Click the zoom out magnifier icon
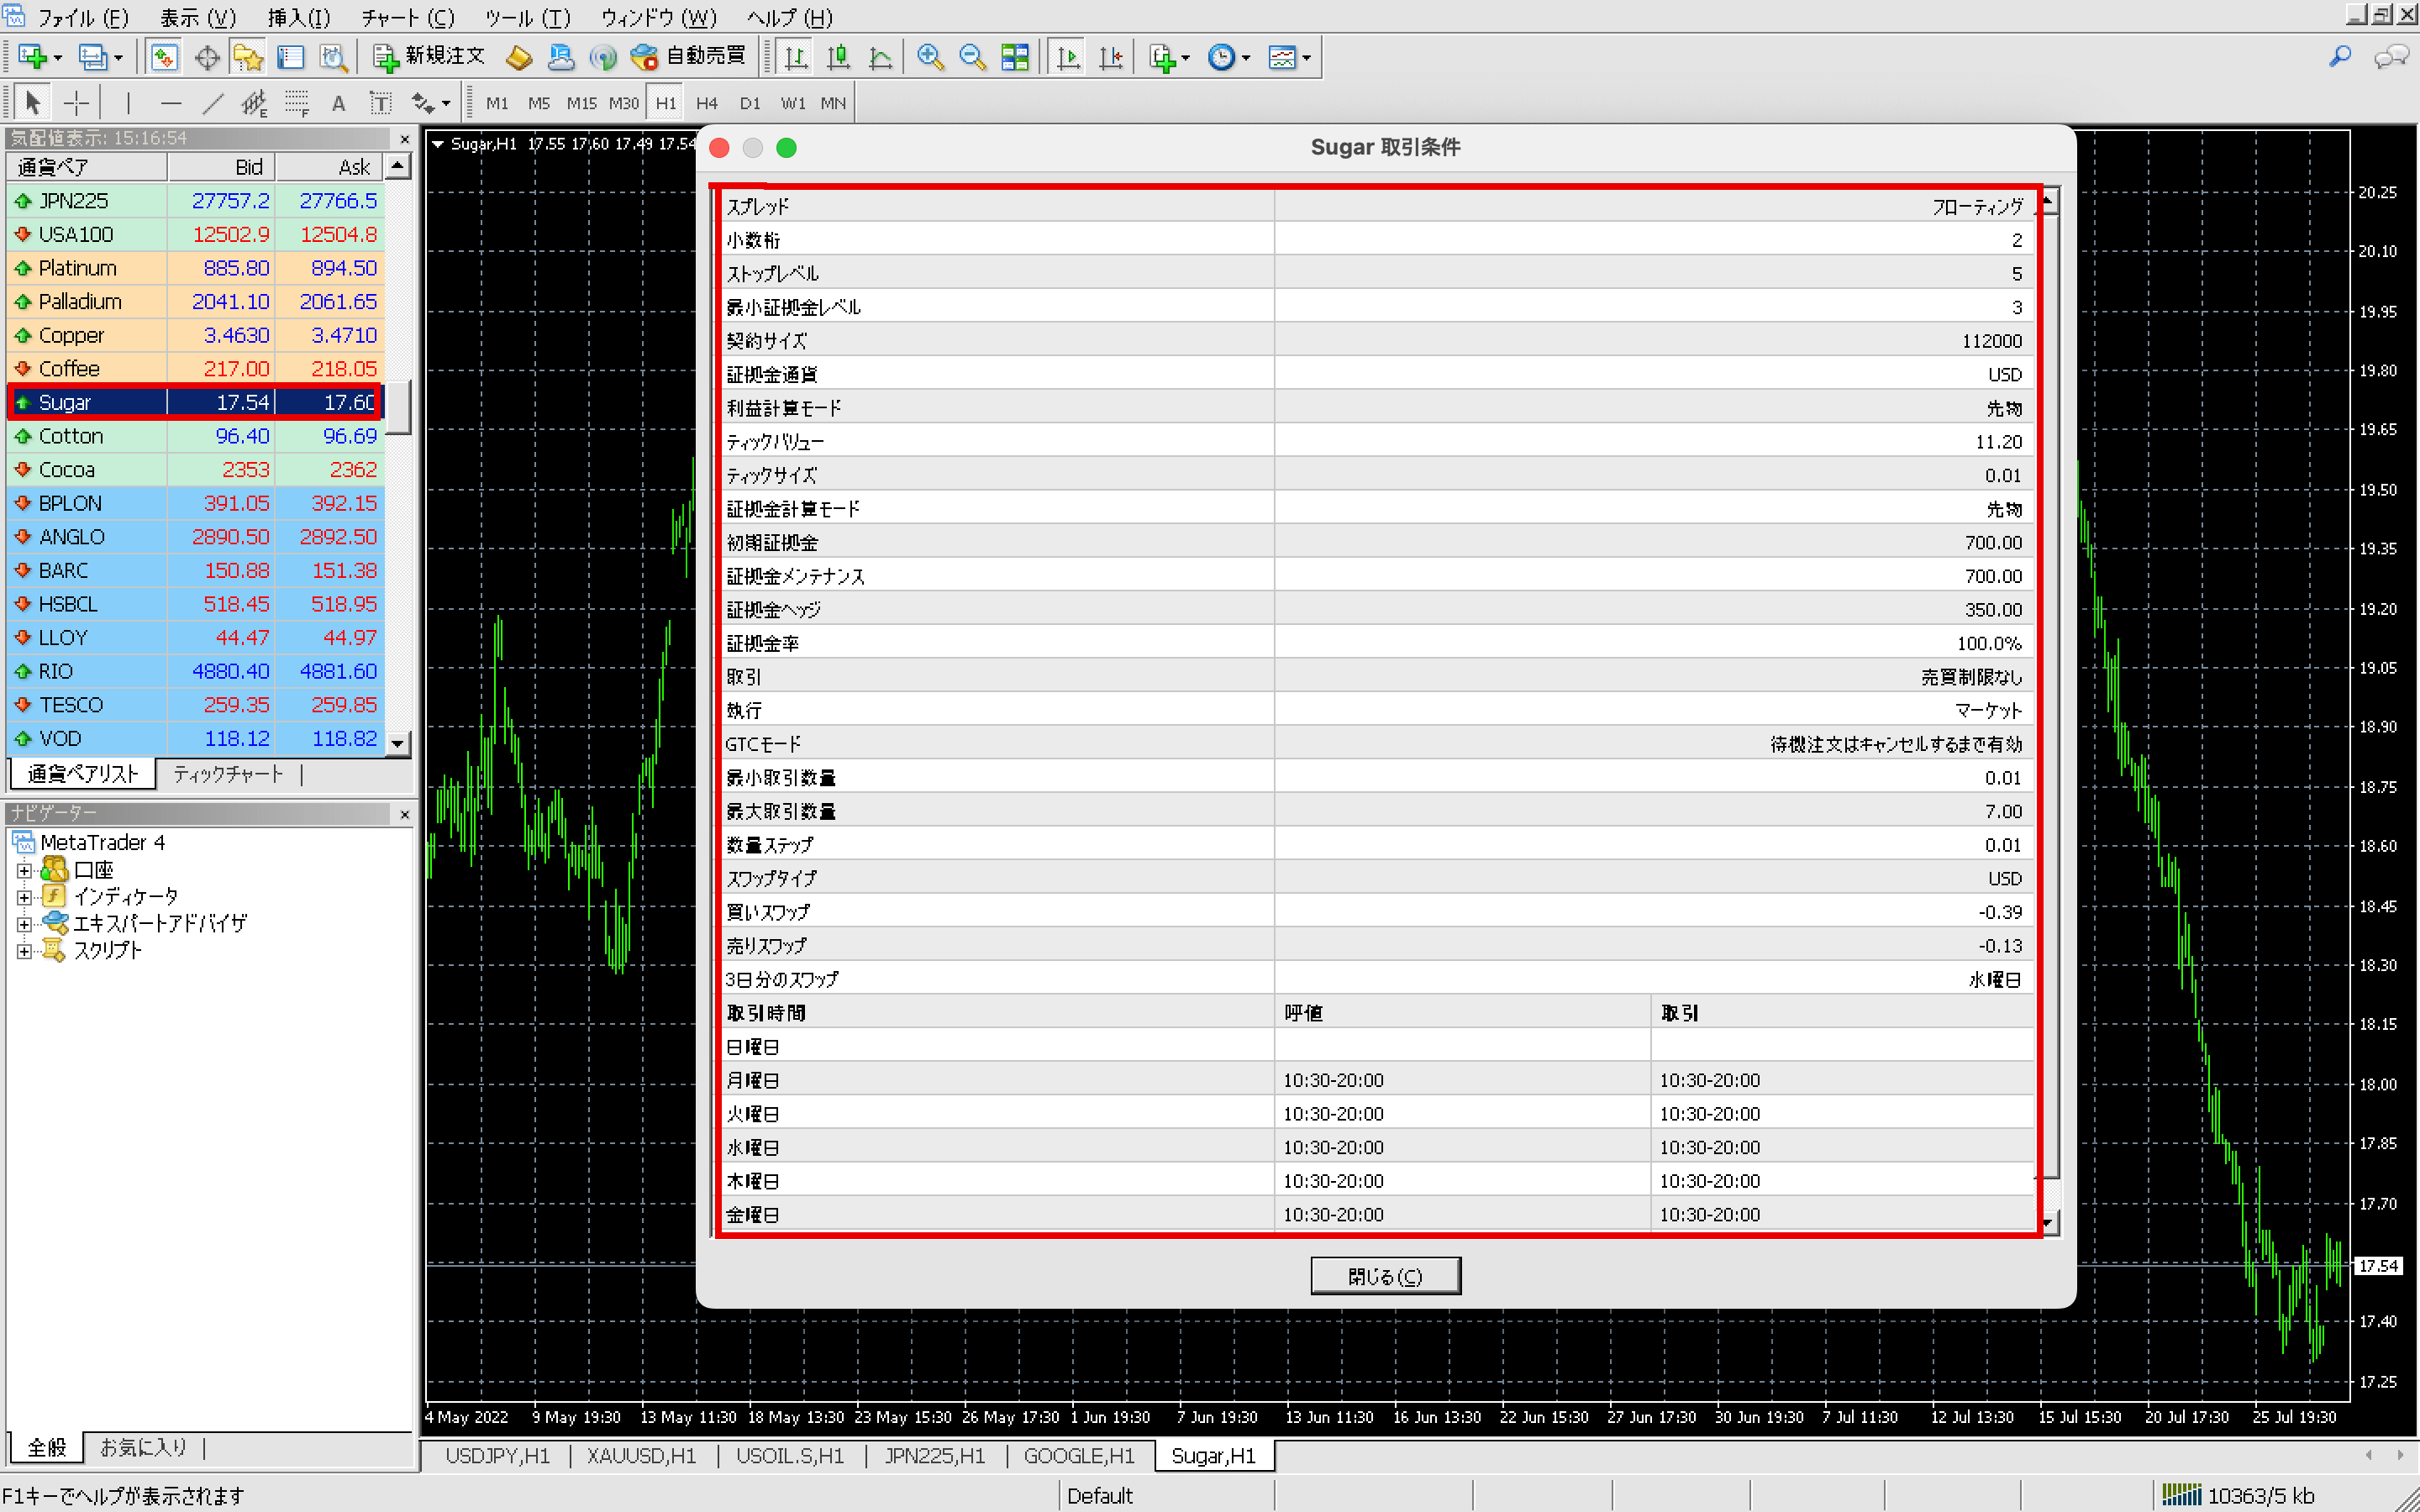Image resolution: width=2420 pixels, height=1512 pixels. [972, 57]
